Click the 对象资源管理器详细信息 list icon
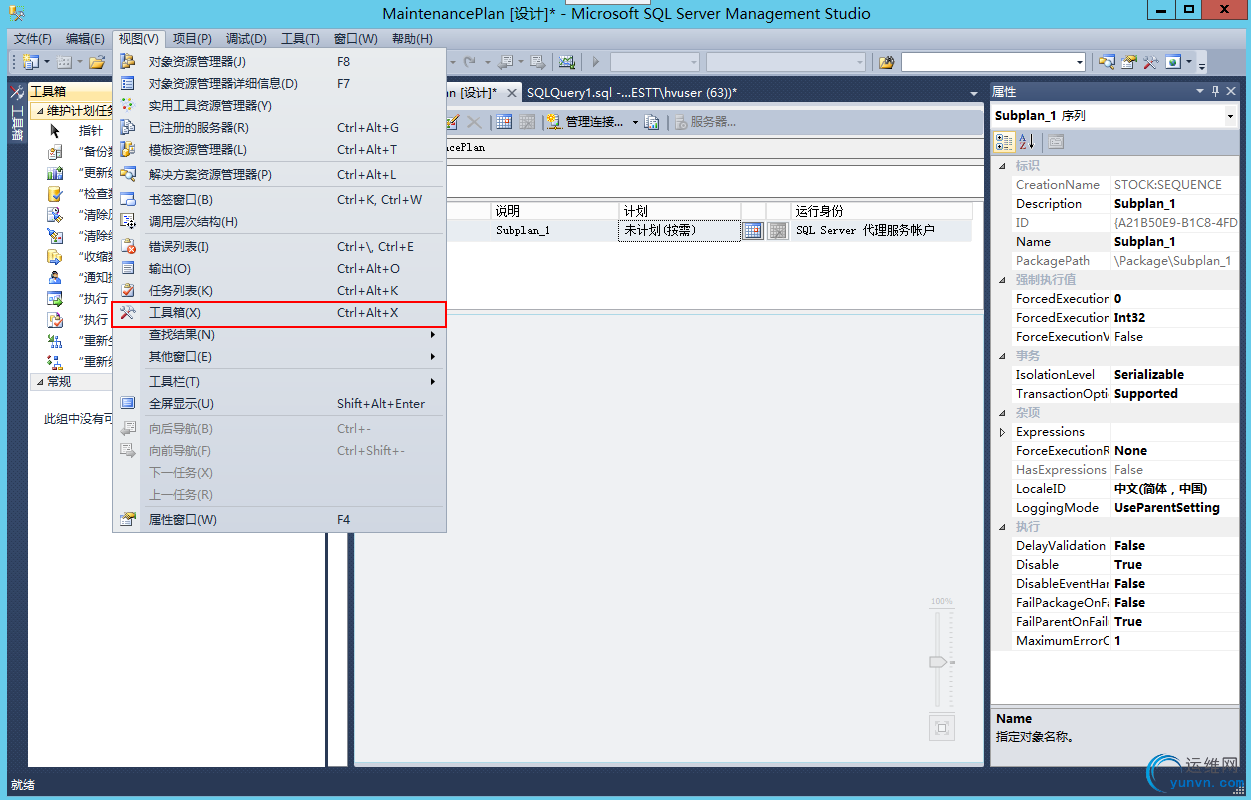 pos(128,83)
